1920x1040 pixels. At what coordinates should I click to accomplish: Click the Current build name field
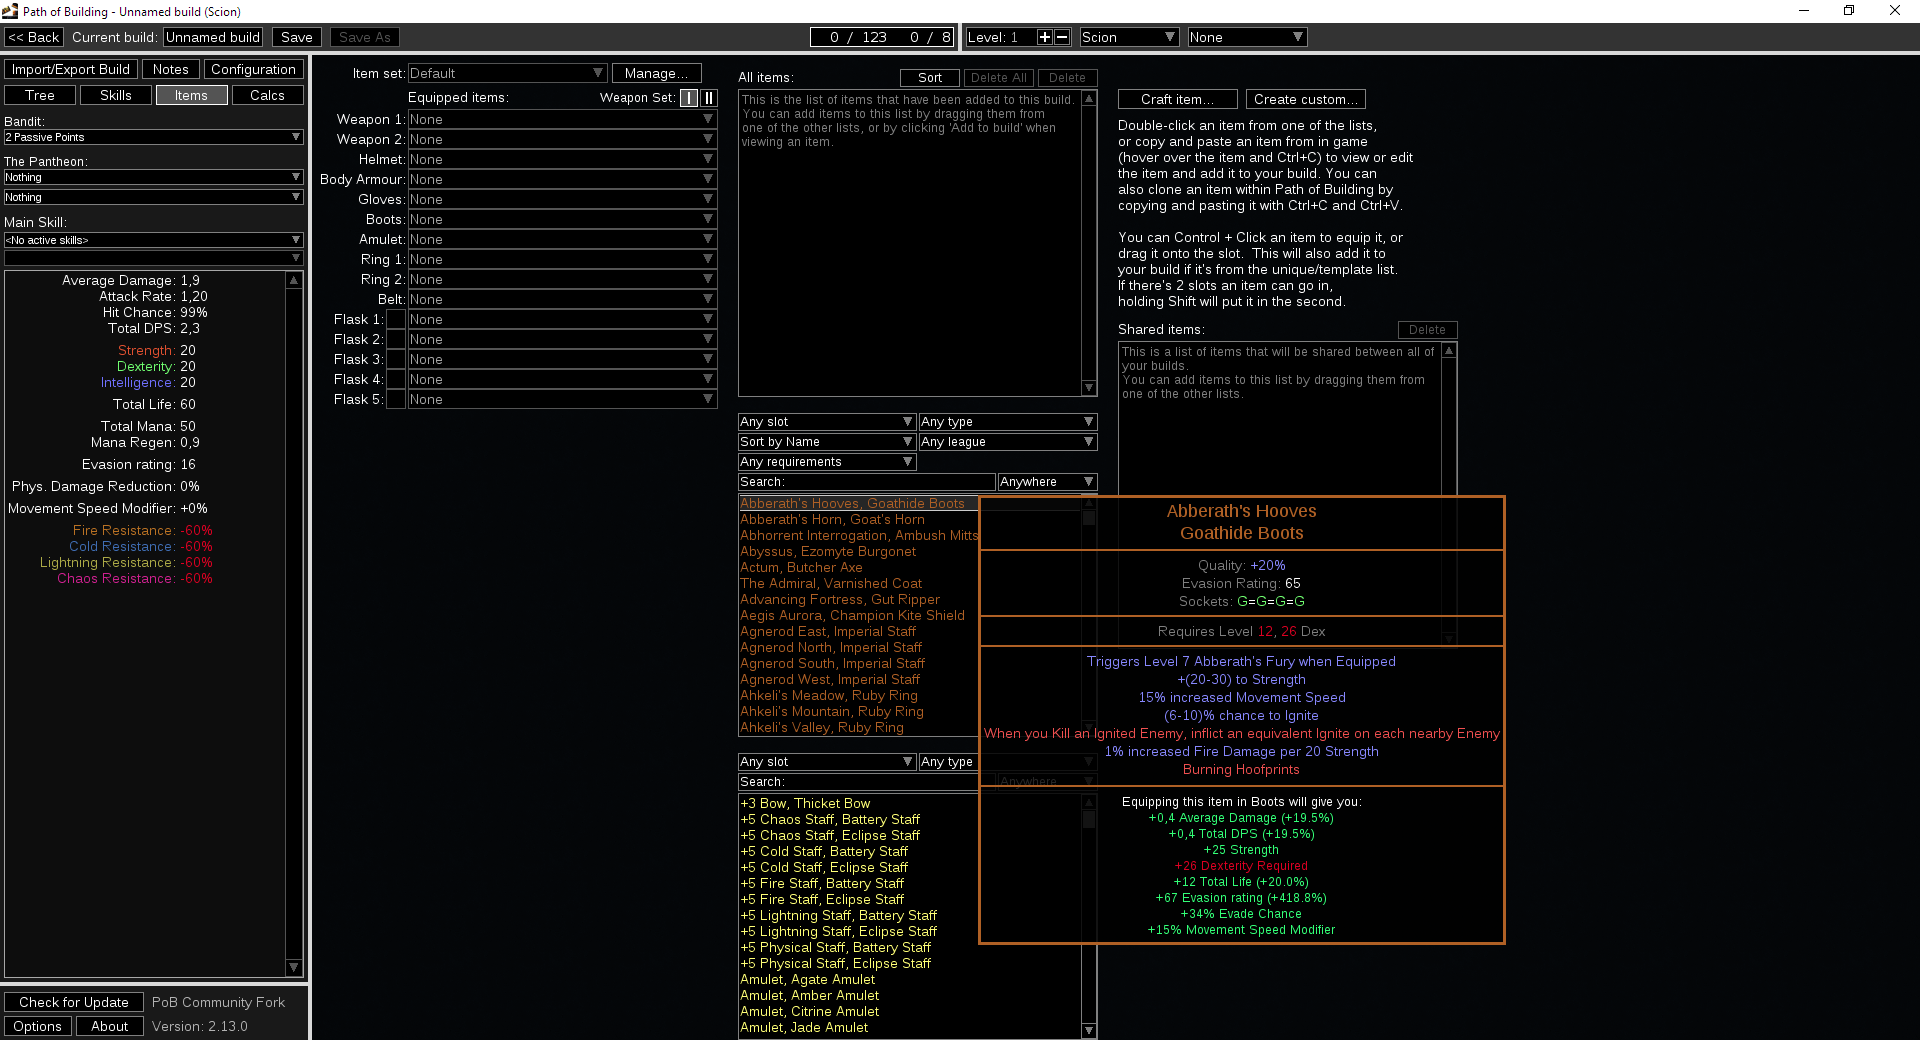click(213, 37)
